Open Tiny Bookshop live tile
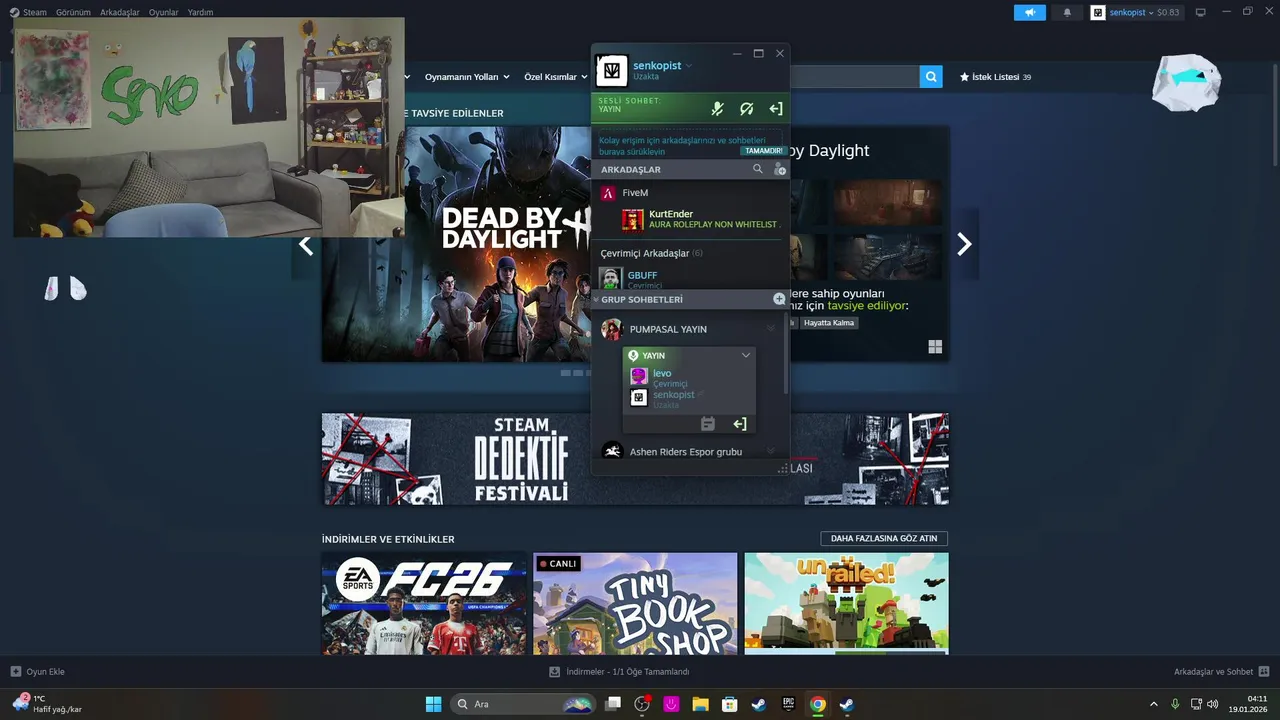This screenshot has height=720, width=1280. 635,604
